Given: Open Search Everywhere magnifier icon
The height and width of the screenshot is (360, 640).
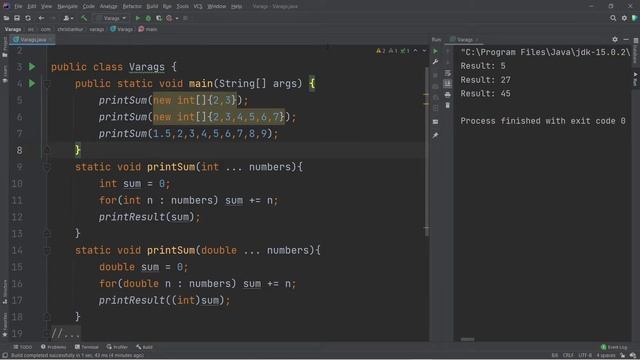Looking at the screenshot, I should coord(613,18).
